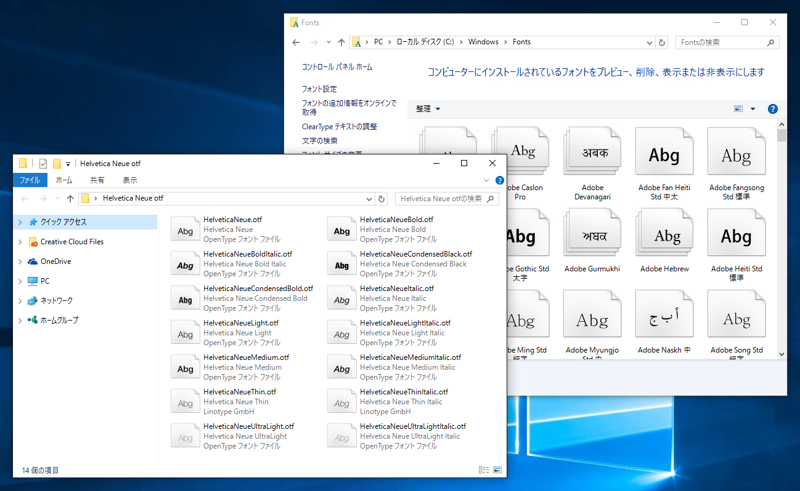Select HelveticaNeueMediumItalic.otf font icon

click(x=341, y=367)
